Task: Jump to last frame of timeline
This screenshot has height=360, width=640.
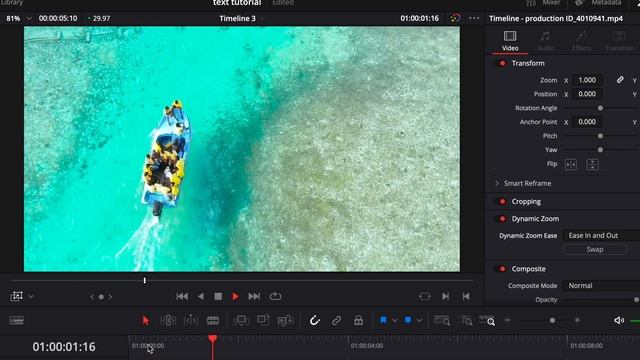Action: [254, 296]
